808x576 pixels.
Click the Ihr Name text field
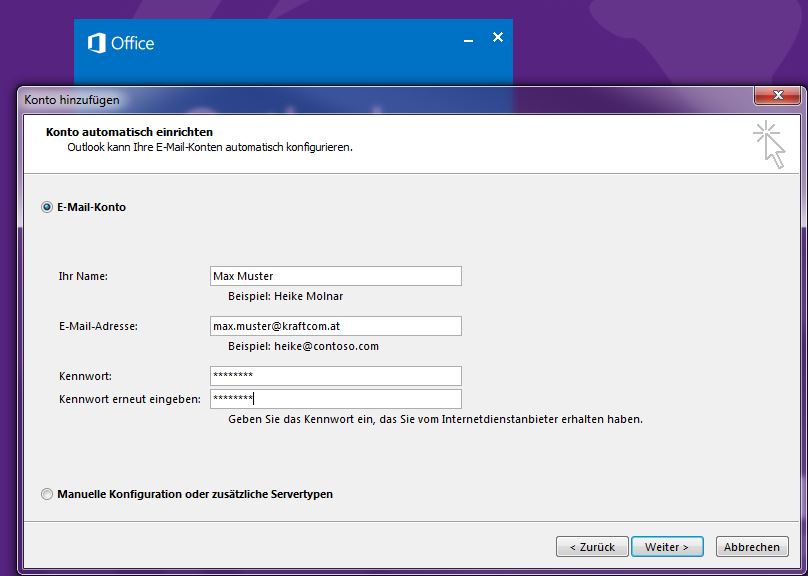[x=335, y=276]
